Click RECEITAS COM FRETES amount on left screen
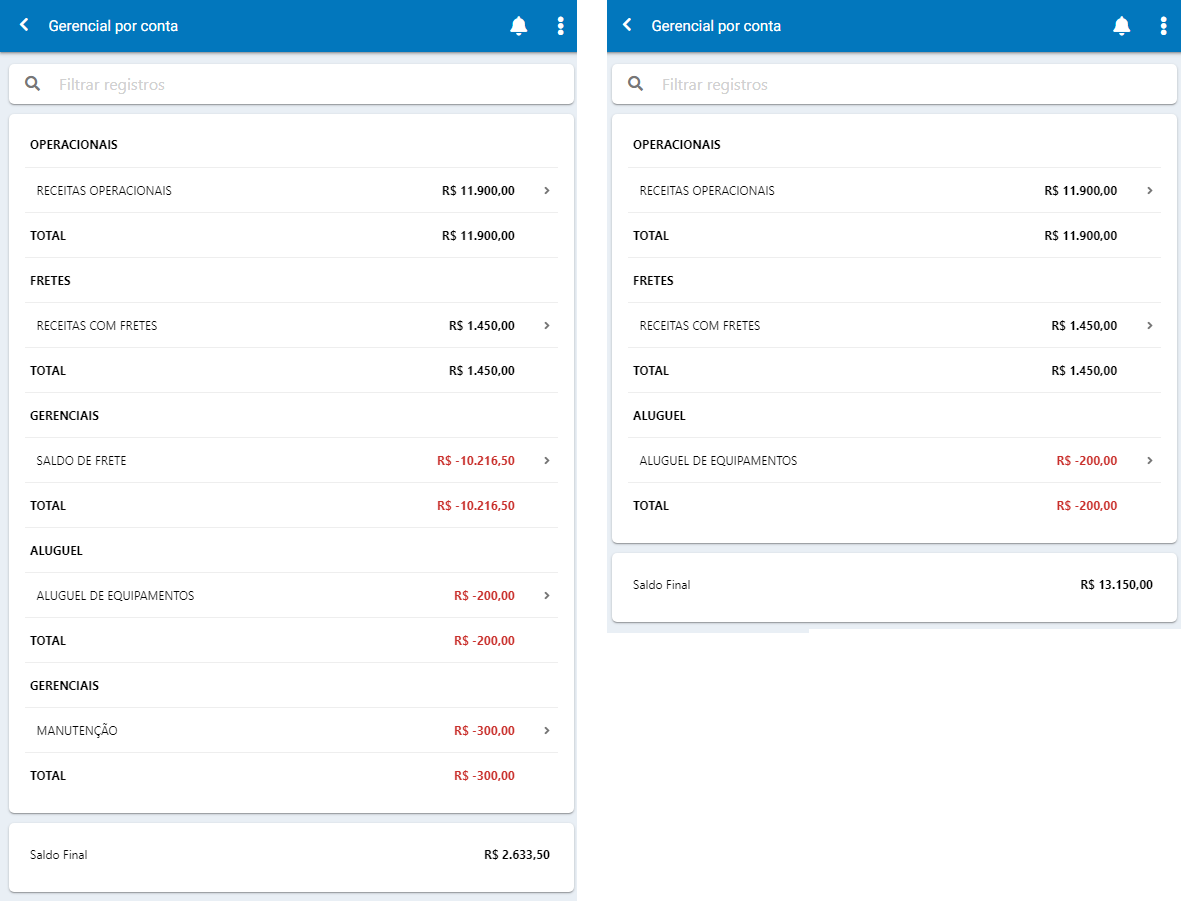Viewport: 1181px width, 910px height. [x=482, y=325]
